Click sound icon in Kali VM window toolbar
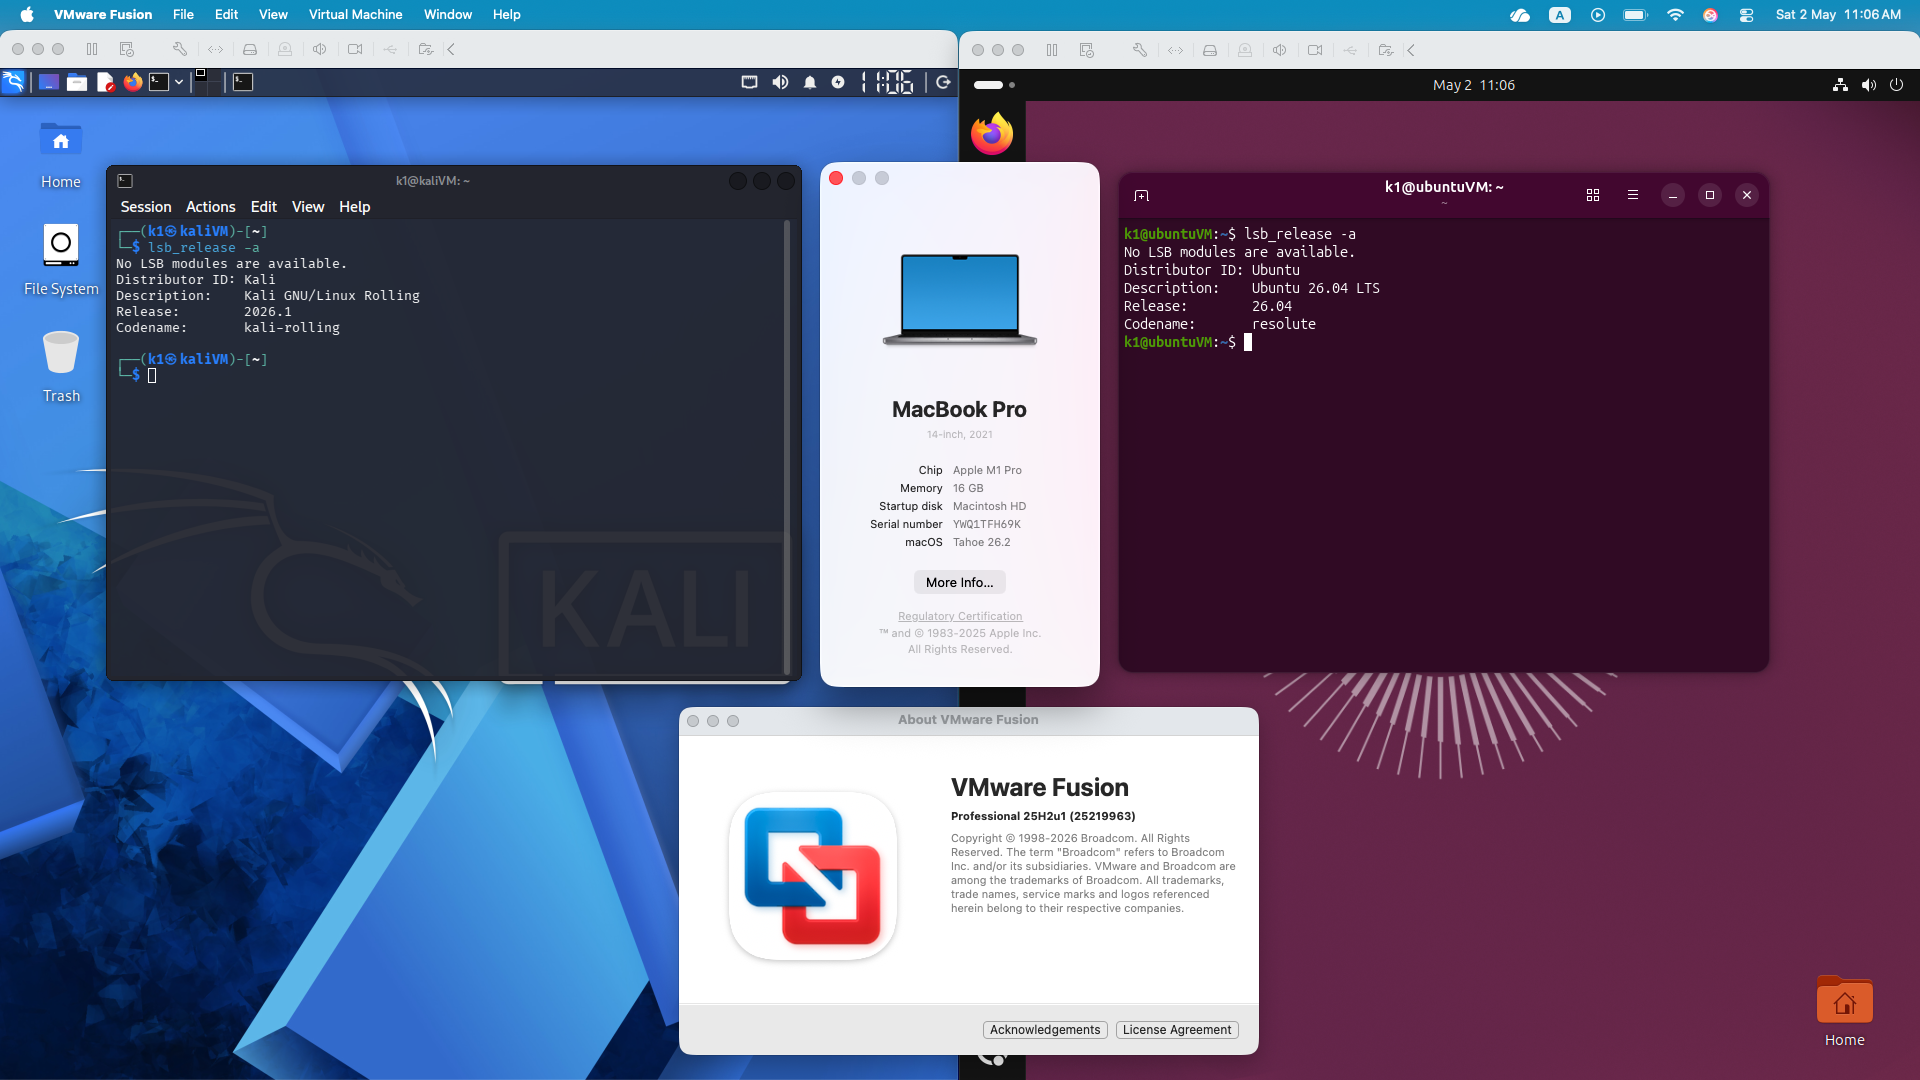 (320, 49)
